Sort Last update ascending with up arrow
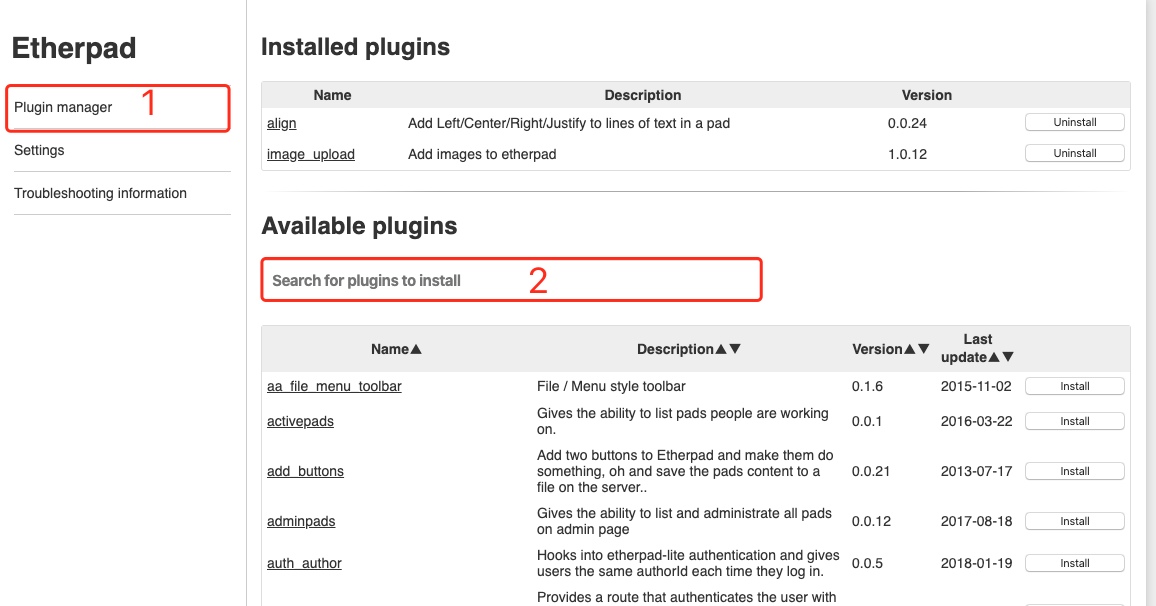The width and height of the screenshot is (1156, 606). [x=994, y=357]
